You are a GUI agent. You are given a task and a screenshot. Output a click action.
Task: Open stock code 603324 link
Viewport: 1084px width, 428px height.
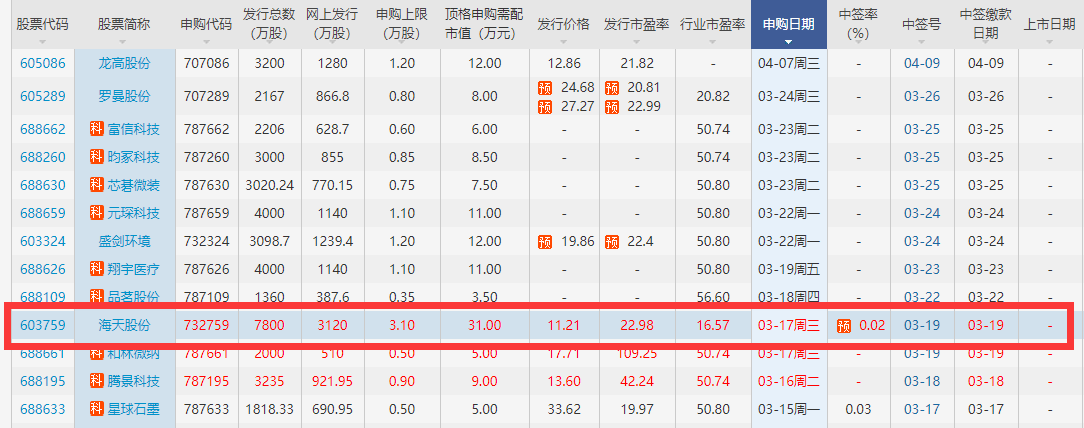click(x=43, y=241)
